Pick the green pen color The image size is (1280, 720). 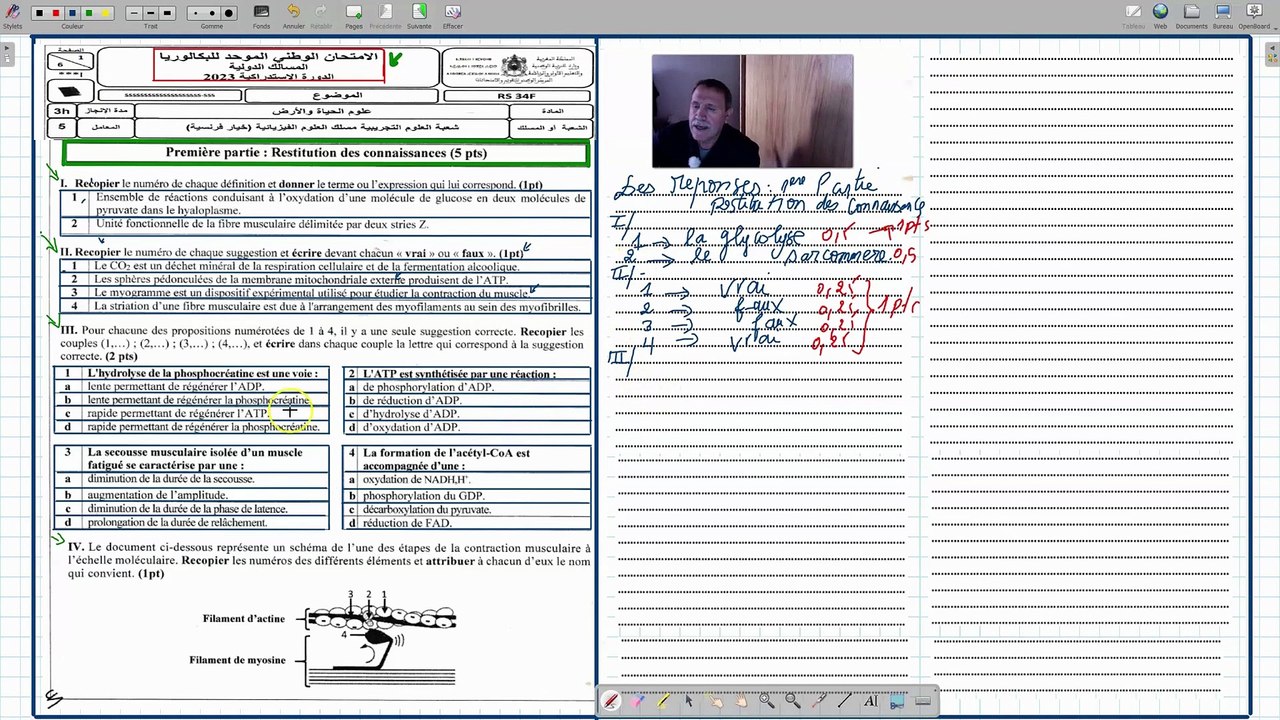(x=89, y=13)
